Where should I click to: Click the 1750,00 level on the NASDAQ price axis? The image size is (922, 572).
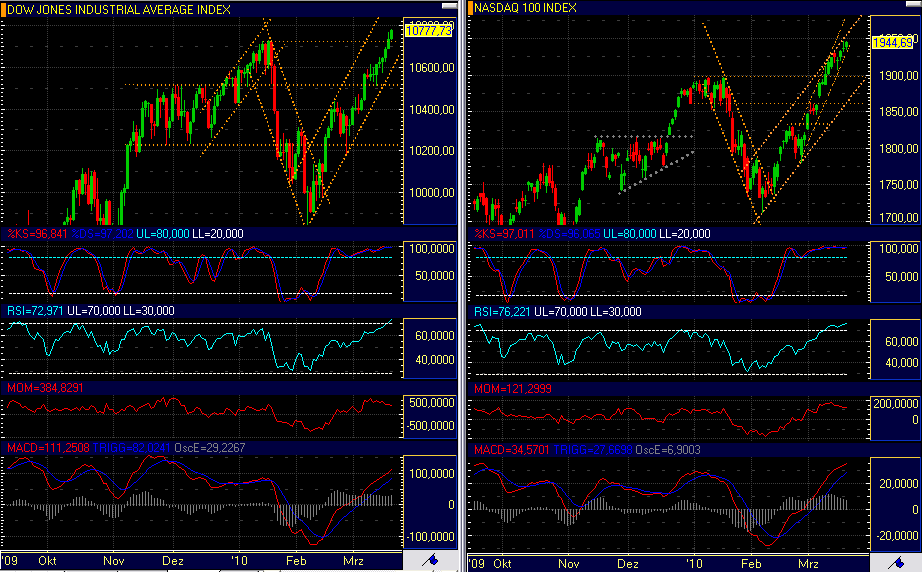[x=898, y=185]
